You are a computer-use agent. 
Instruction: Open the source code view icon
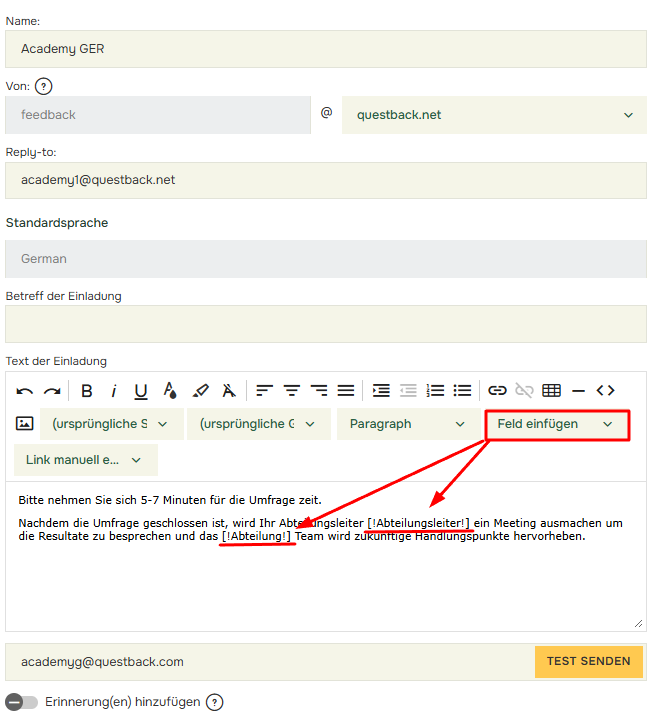point(605,391)
